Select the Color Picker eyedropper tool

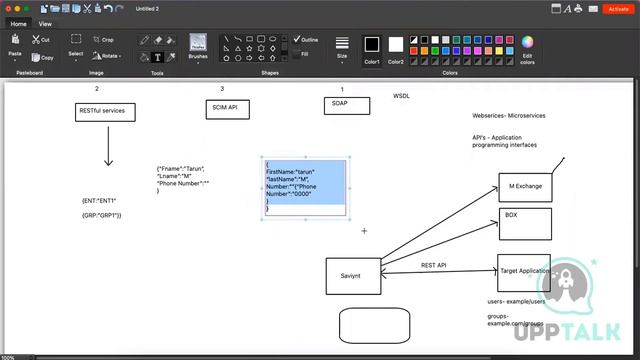tap(171, 57)
